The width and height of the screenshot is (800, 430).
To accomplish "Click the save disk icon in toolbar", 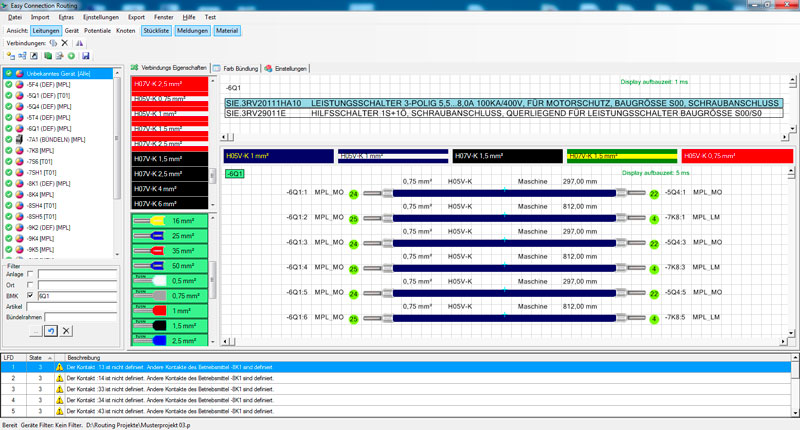I will pyautogui.click(x=86, y=56).
